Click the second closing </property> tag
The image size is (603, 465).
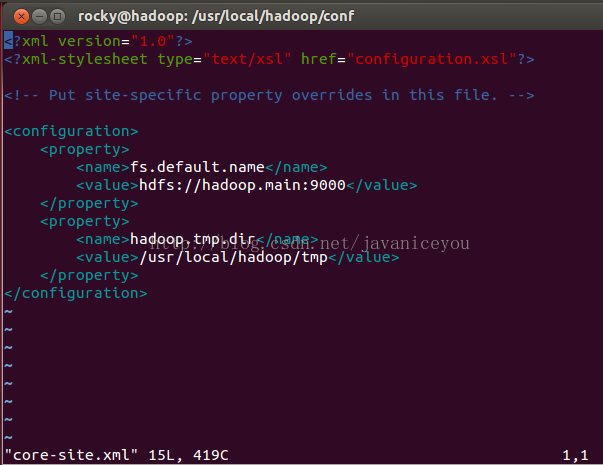[89, 275]
